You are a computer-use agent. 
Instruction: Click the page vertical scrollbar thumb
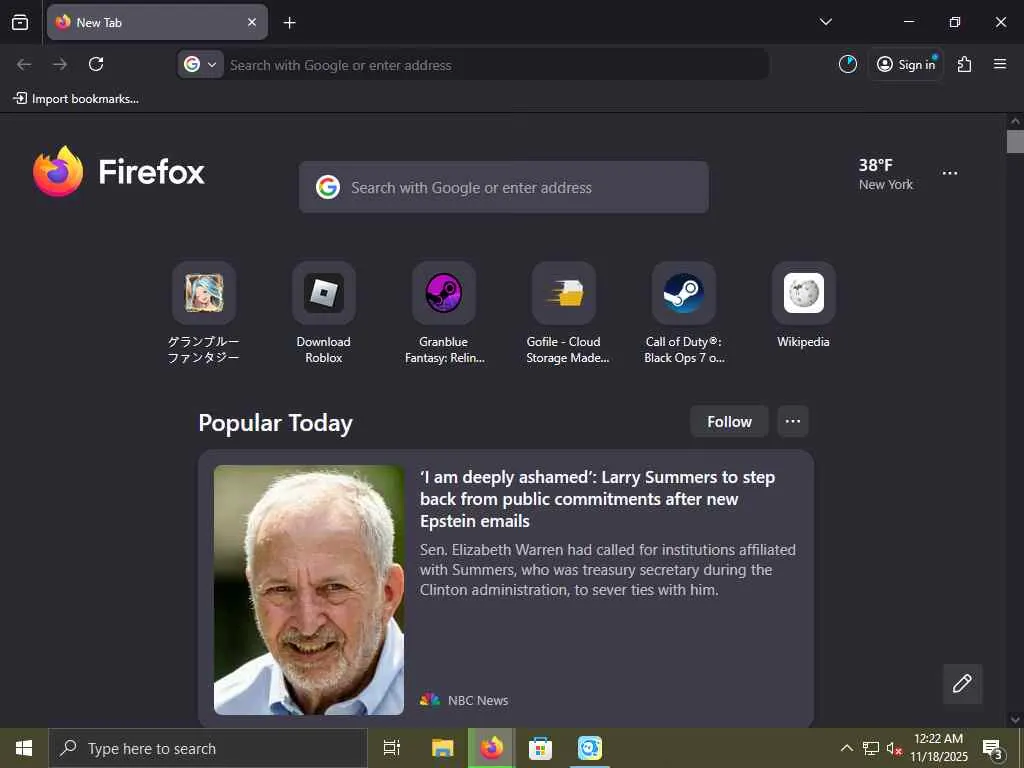[1015, 142]
